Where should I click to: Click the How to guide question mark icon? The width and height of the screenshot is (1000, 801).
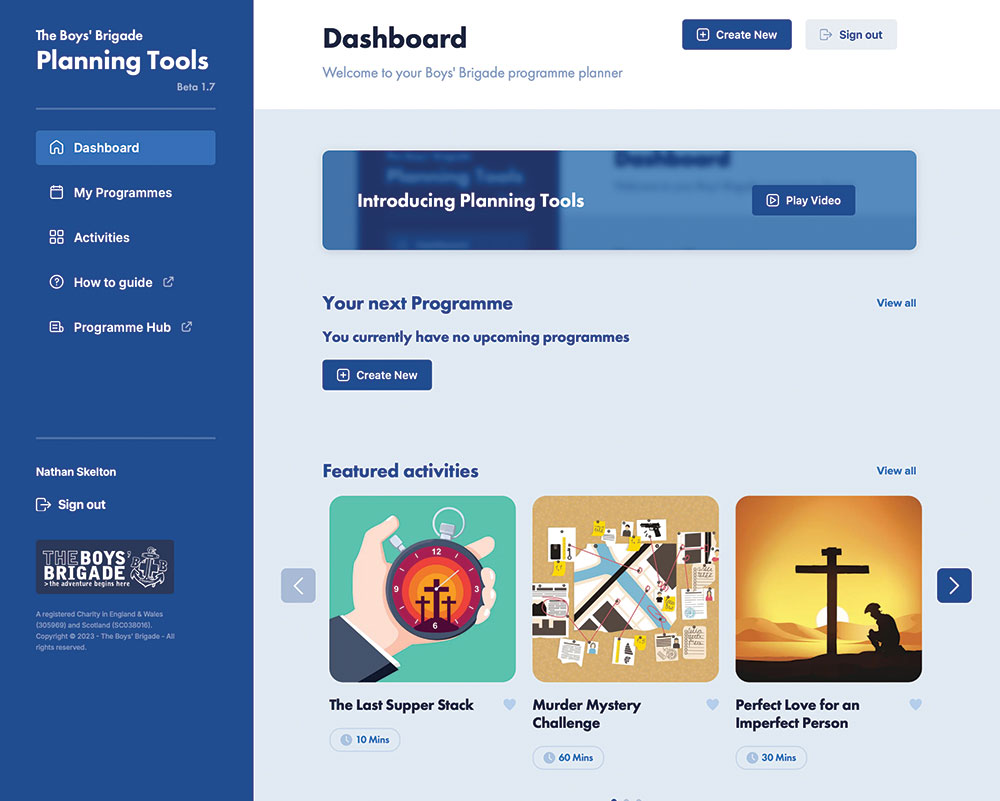point(57,282)
